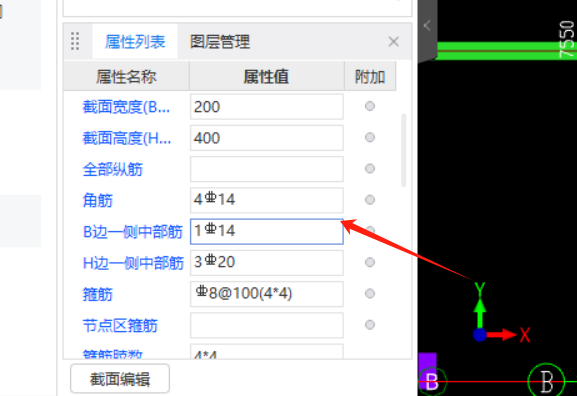Viewport: 577px width, 396px height.
Task: Toggle 附加 option for H边一侧中部筋 row
Action: [370, 262]
